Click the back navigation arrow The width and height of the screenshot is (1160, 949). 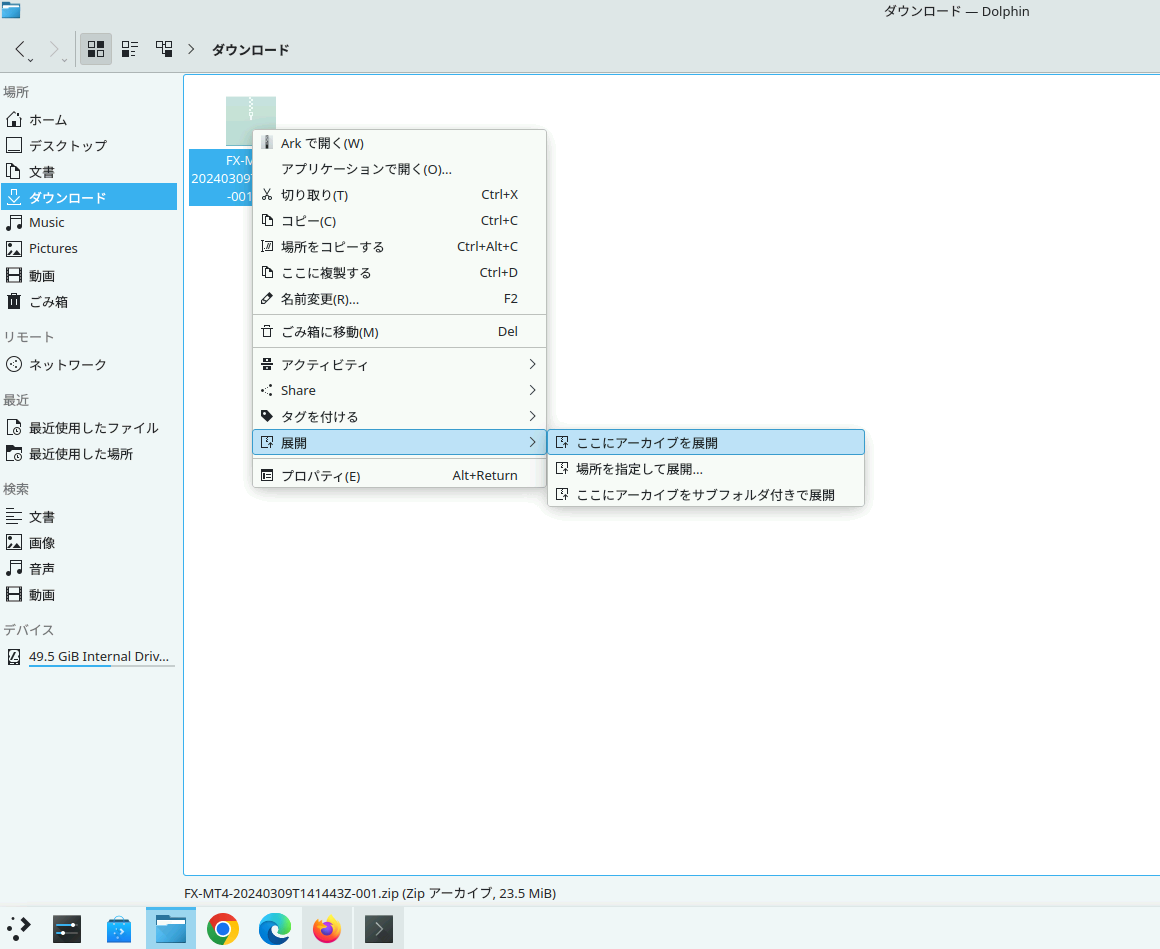22,48
